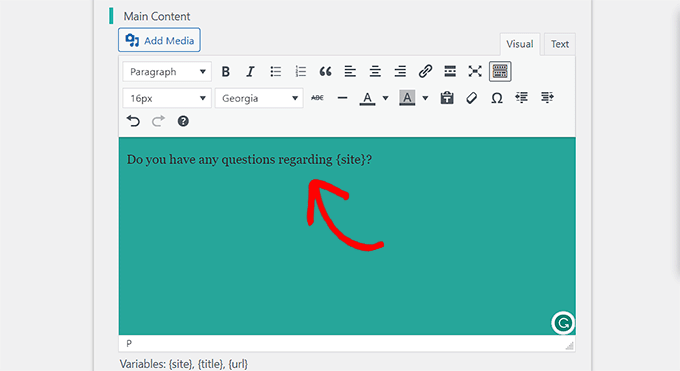Open the text color picker arrow
Screen dimensions: 680x371
(x=385, y=98)
